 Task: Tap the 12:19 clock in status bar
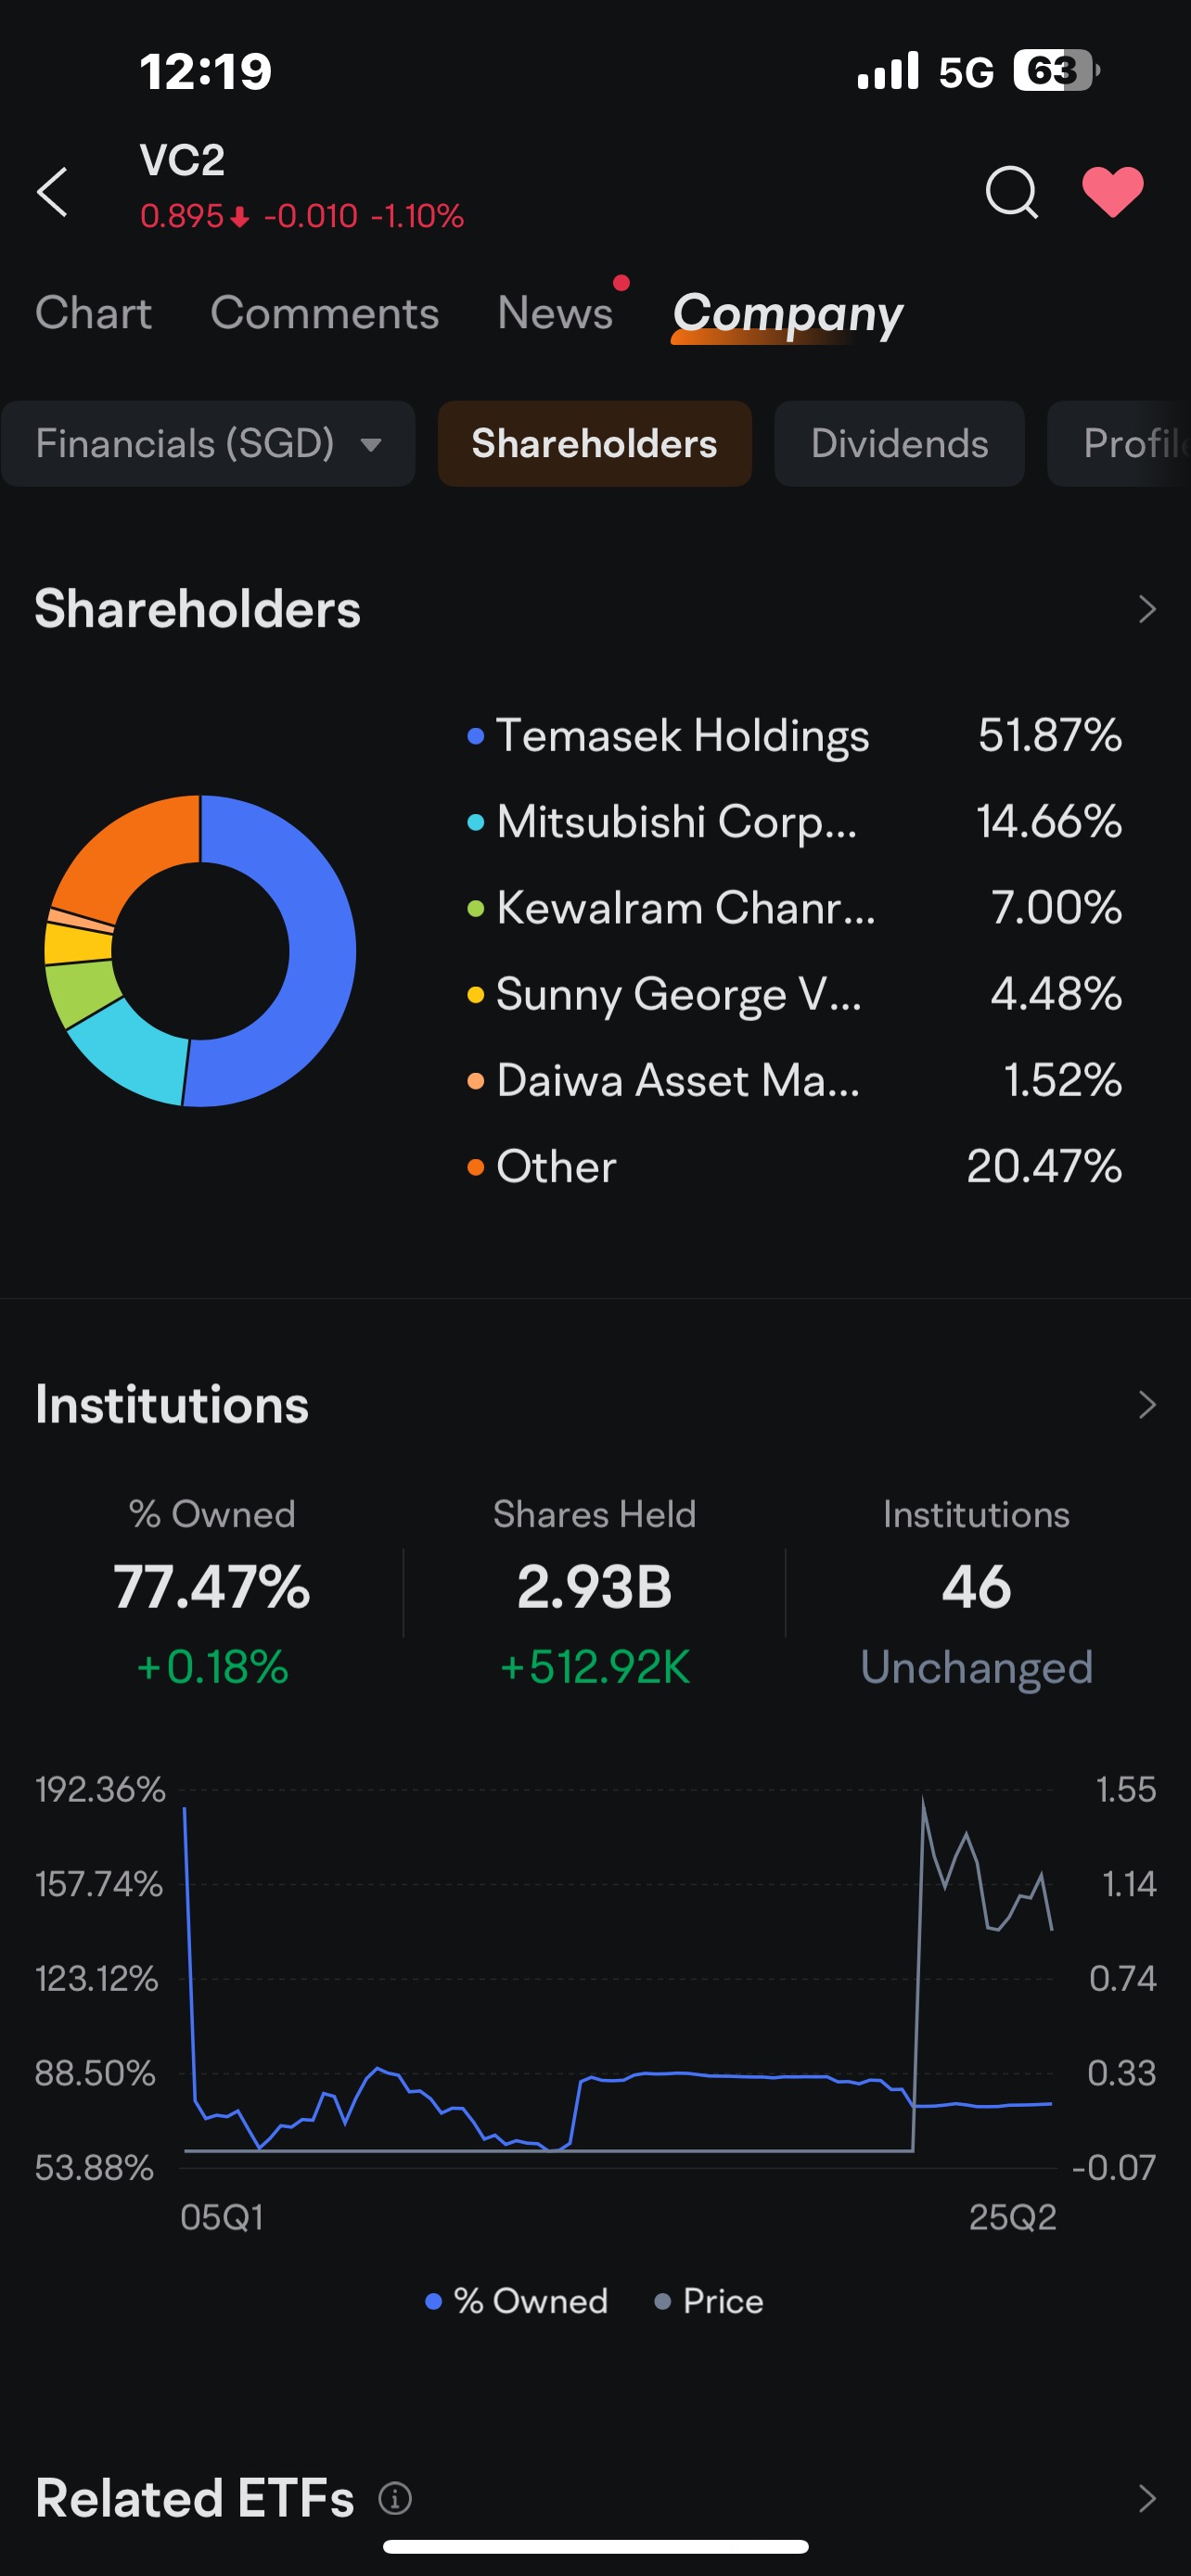[205, 71]
